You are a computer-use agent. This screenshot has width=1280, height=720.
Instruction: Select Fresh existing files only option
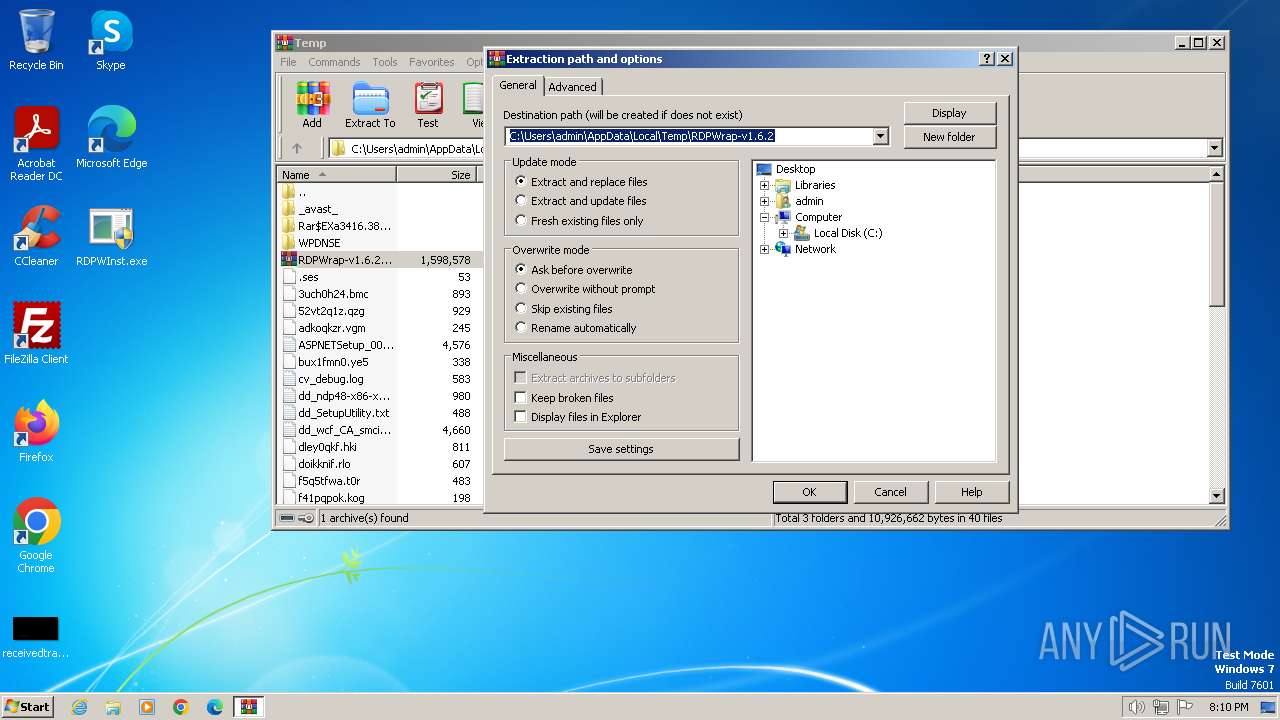click(579, 221)
